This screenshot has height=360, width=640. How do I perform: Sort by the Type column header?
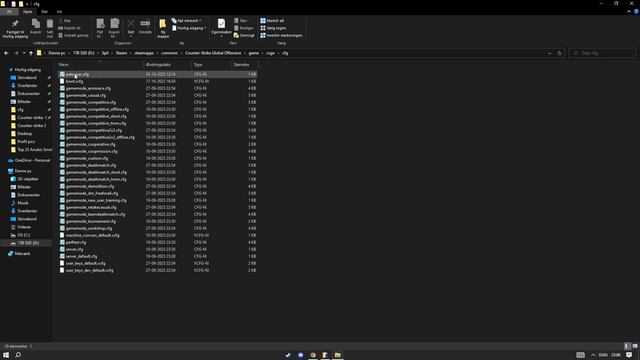(x=211, y=64)
